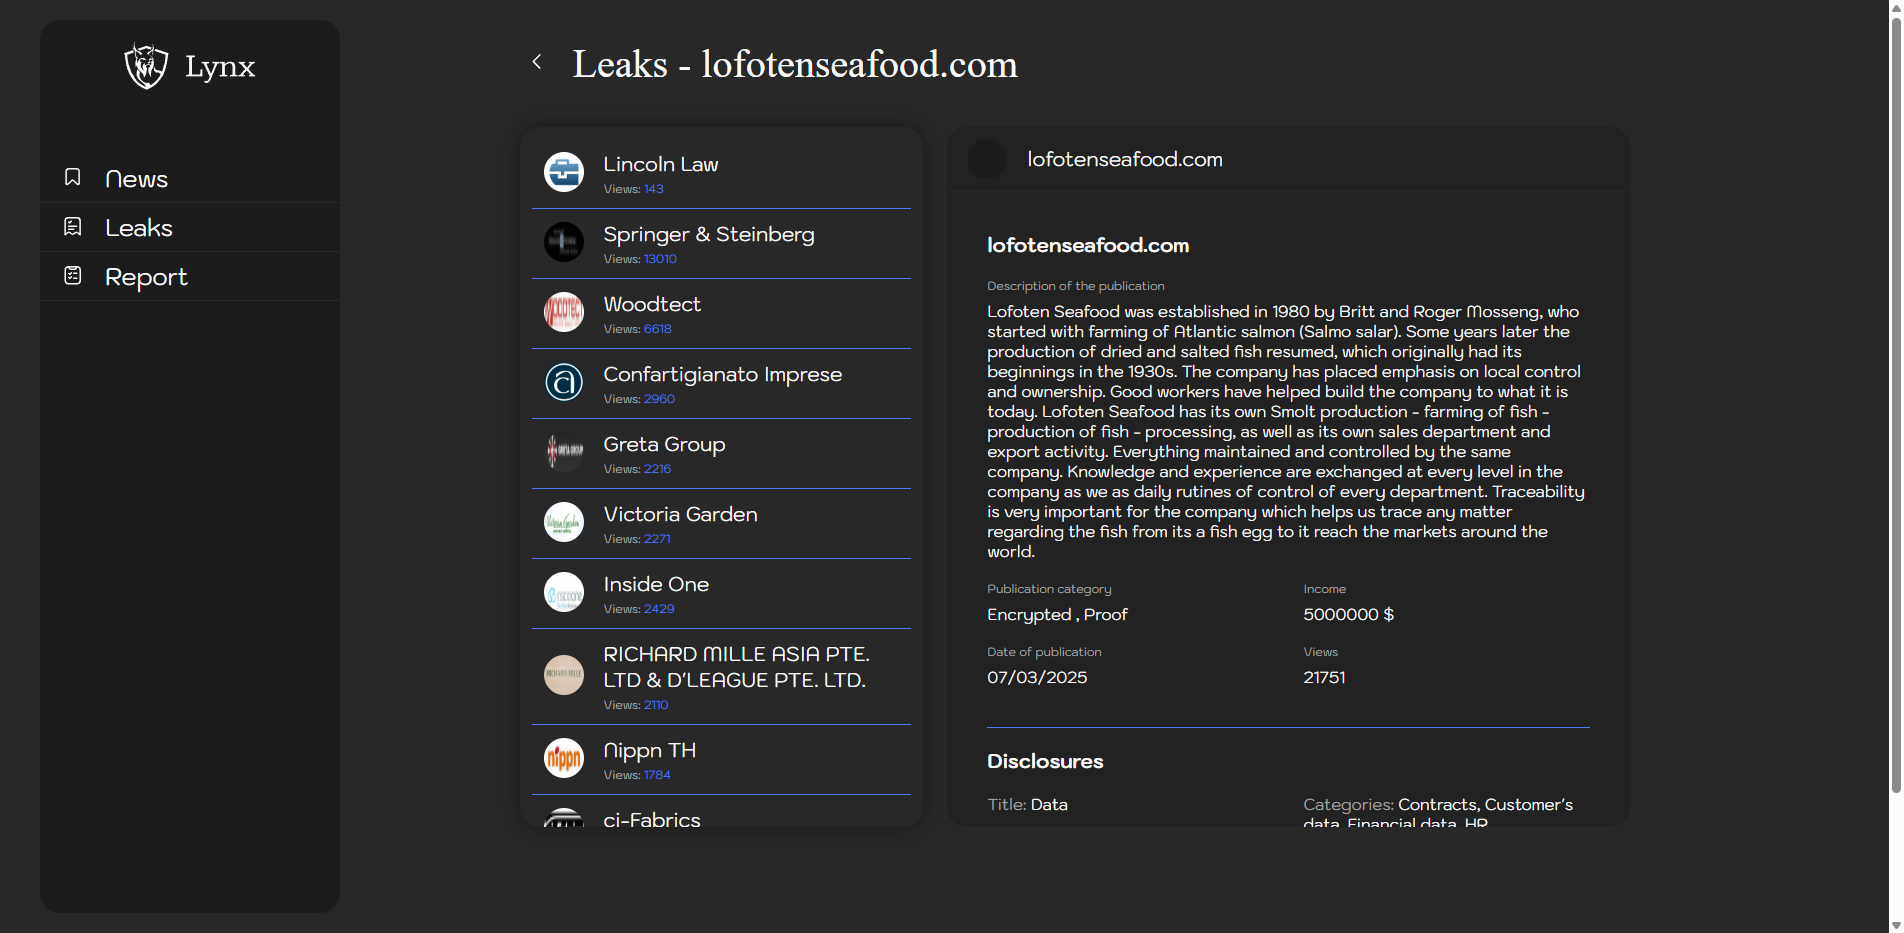Select the Leaks menu item
The image size is (1904, 933).
point(139,228)
